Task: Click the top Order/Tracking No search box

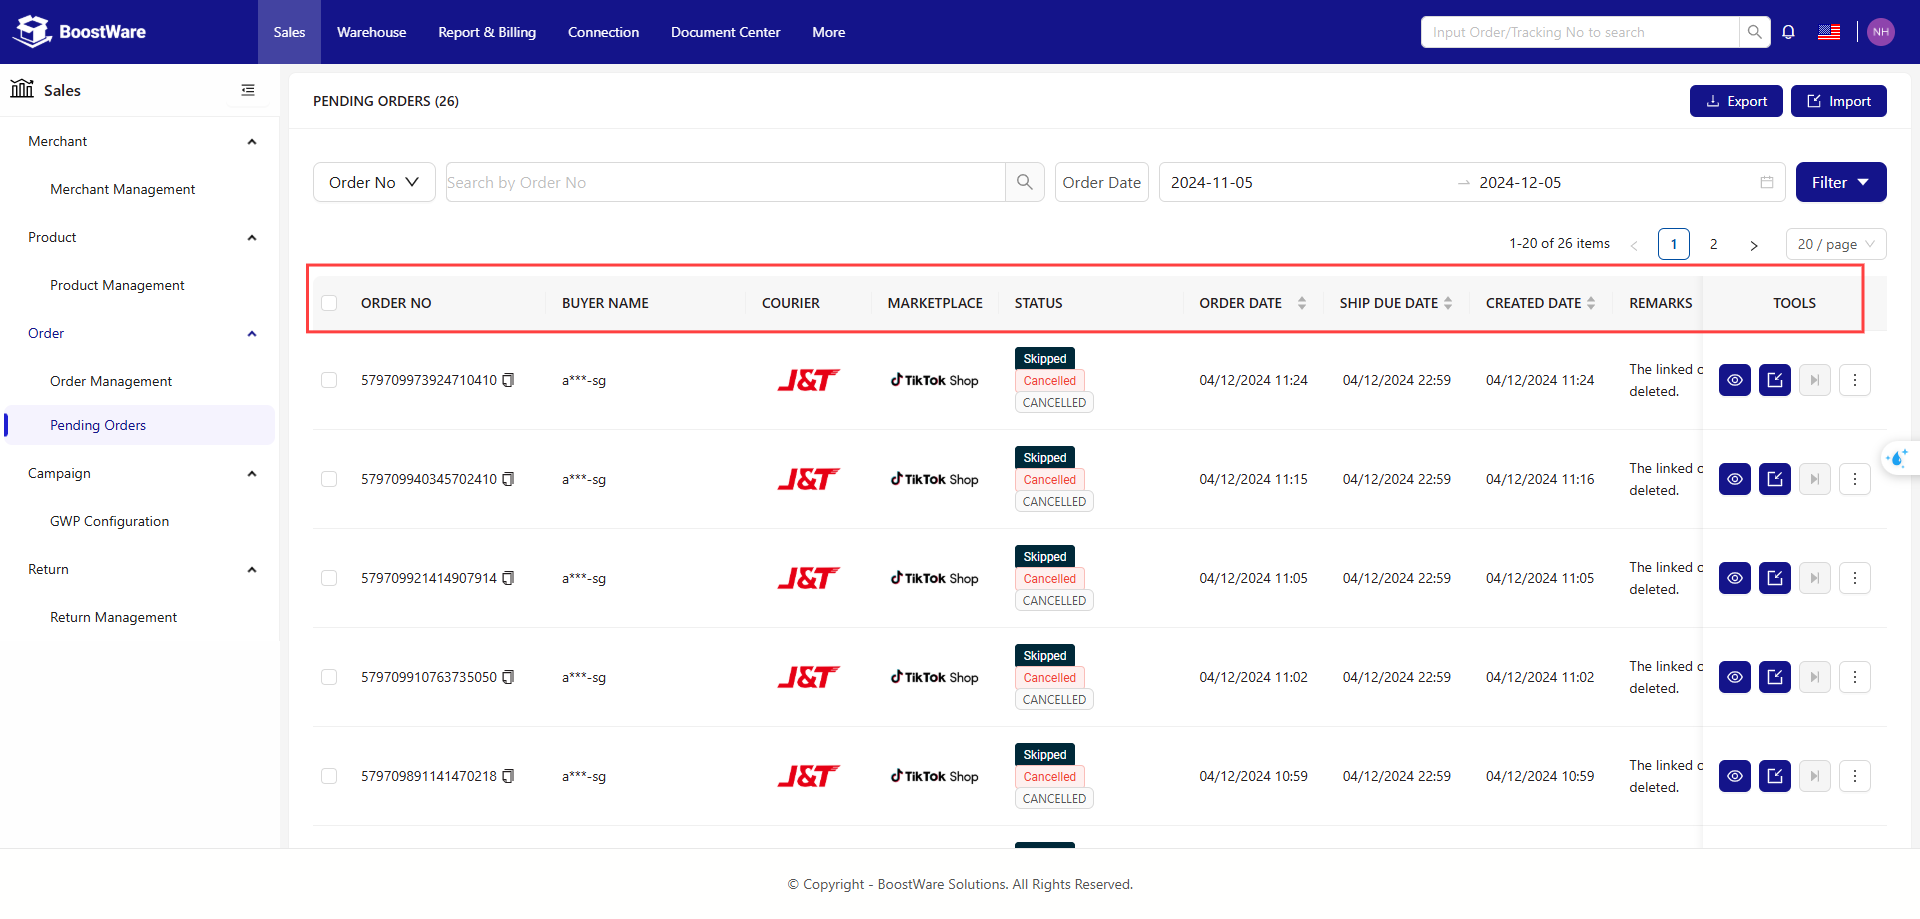Action: click(1580, 32)
